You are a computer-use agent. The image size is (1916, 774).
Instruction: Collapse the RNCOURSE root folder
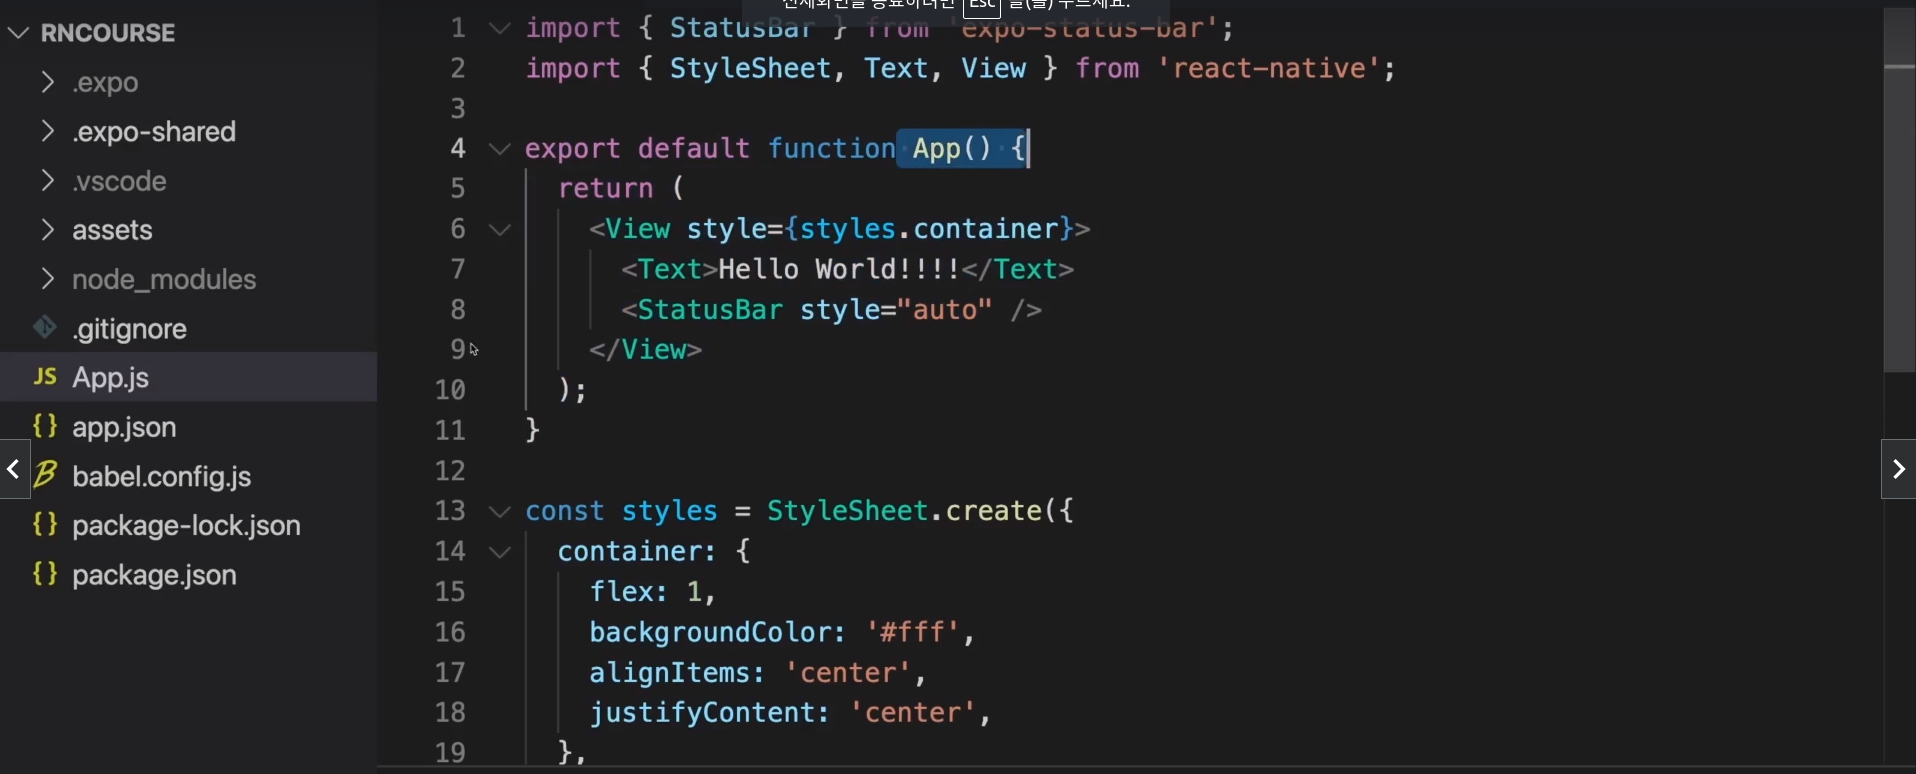18,33
